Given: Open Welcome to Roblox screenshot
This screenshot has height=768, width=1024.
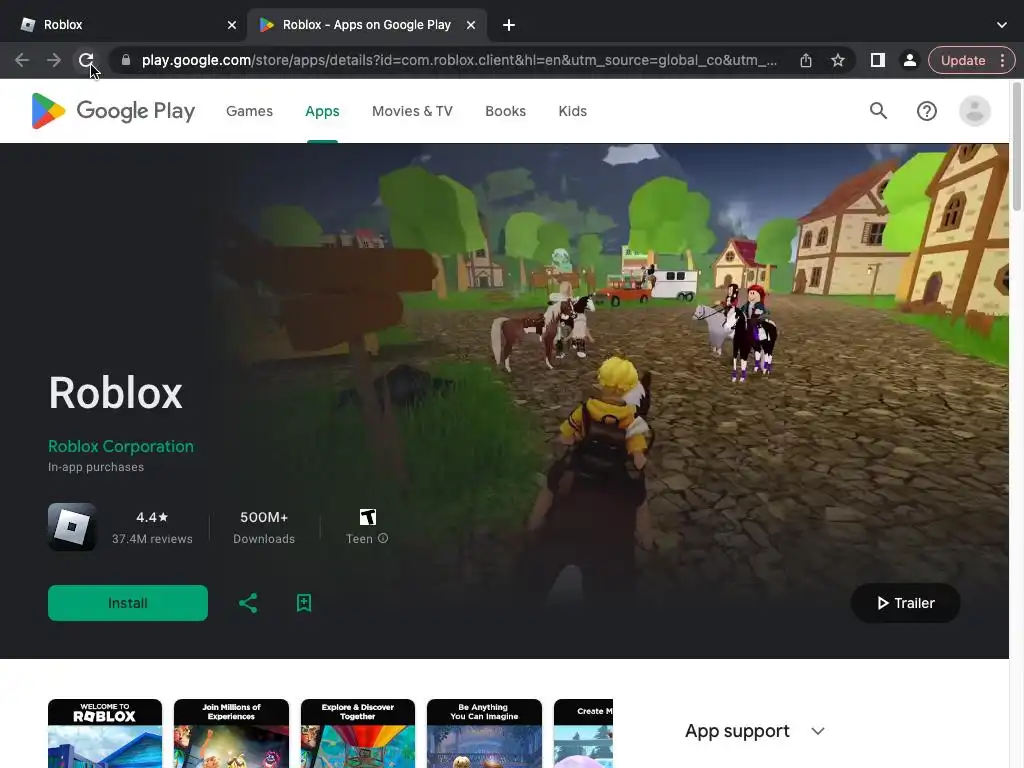Looking at the screenshot, I should click(x=105, y=733).
